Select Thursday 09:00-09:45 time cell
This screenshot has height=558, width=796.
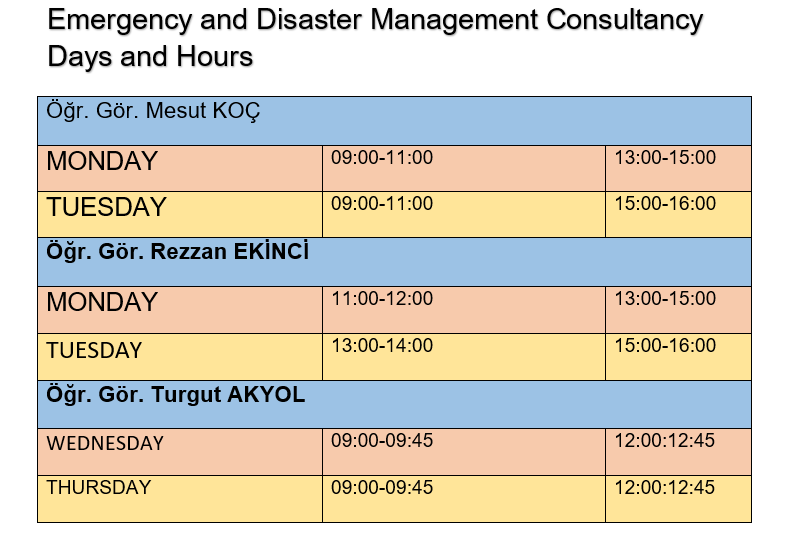point(381,488)
